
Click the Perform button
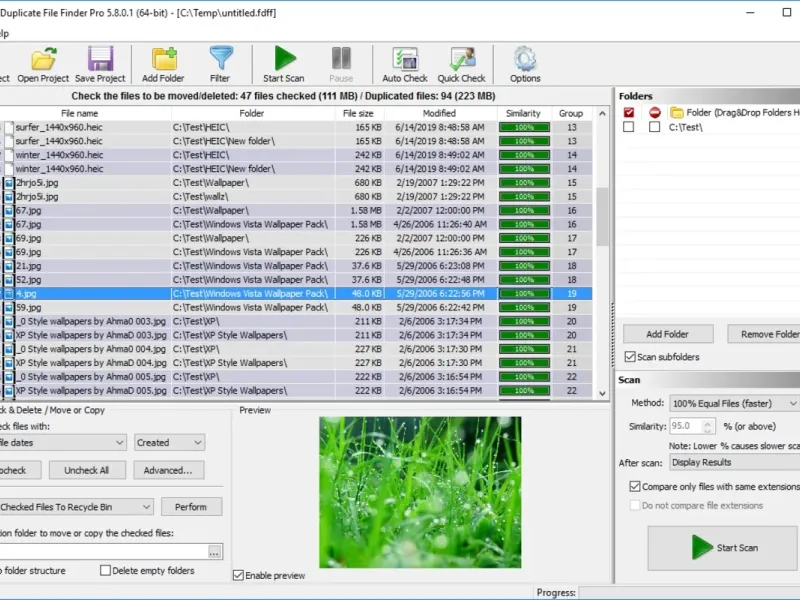[x=191, y=507]
